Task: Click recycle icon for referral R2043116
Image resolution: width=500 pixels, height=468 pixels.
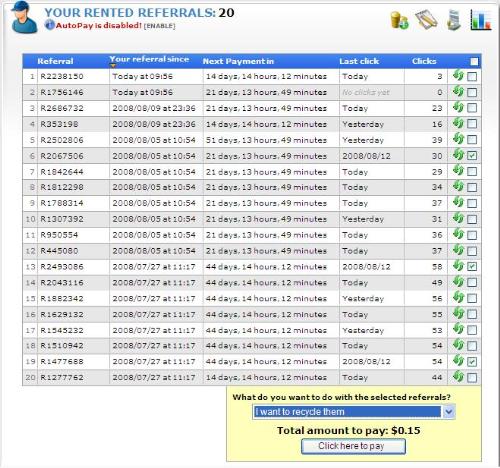Action: click(458, 282)
